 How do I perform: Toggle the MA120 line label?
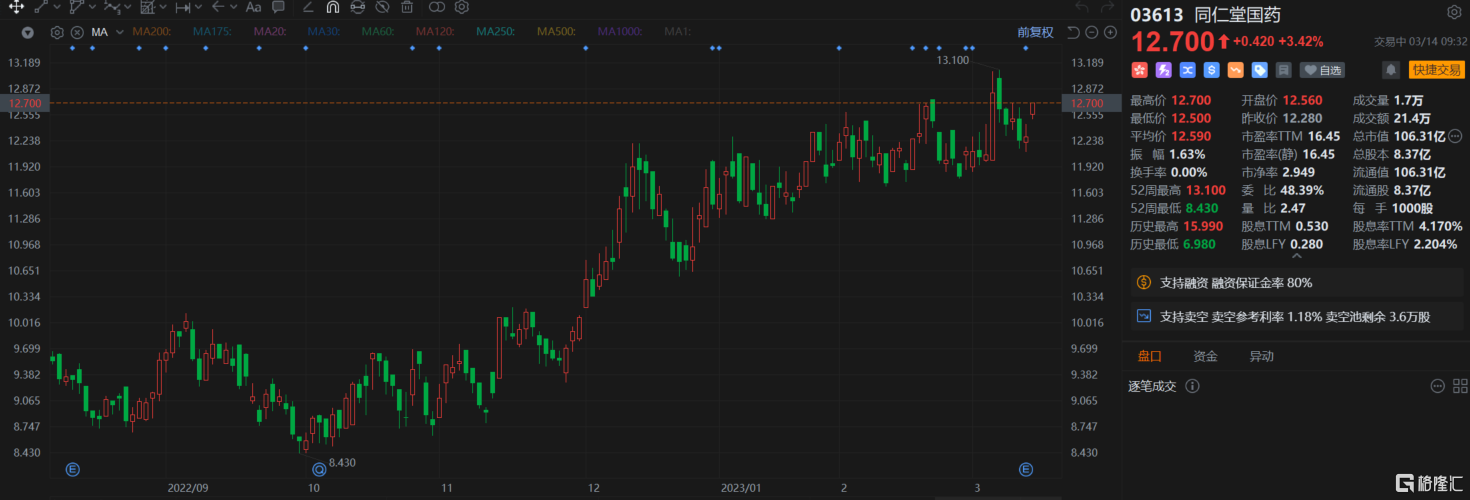click(x=434, y=32)
